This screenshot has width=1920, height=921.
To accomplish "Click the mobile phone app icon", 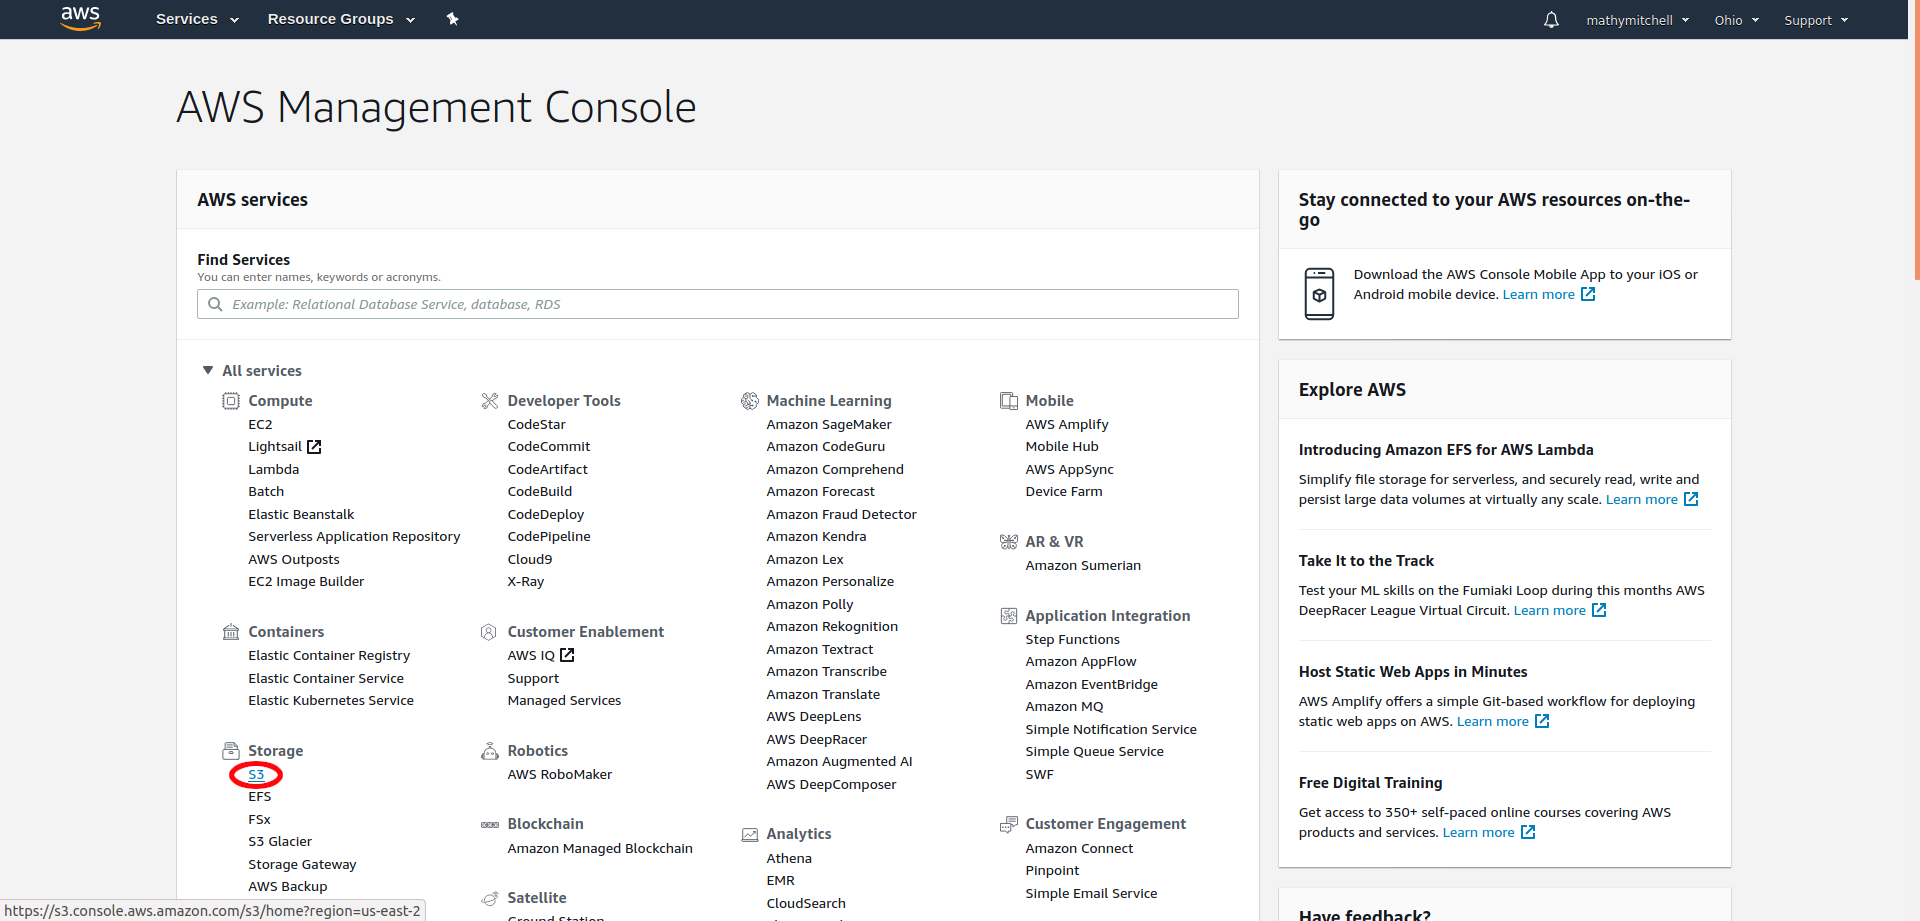I will (x=1319, y=293).
